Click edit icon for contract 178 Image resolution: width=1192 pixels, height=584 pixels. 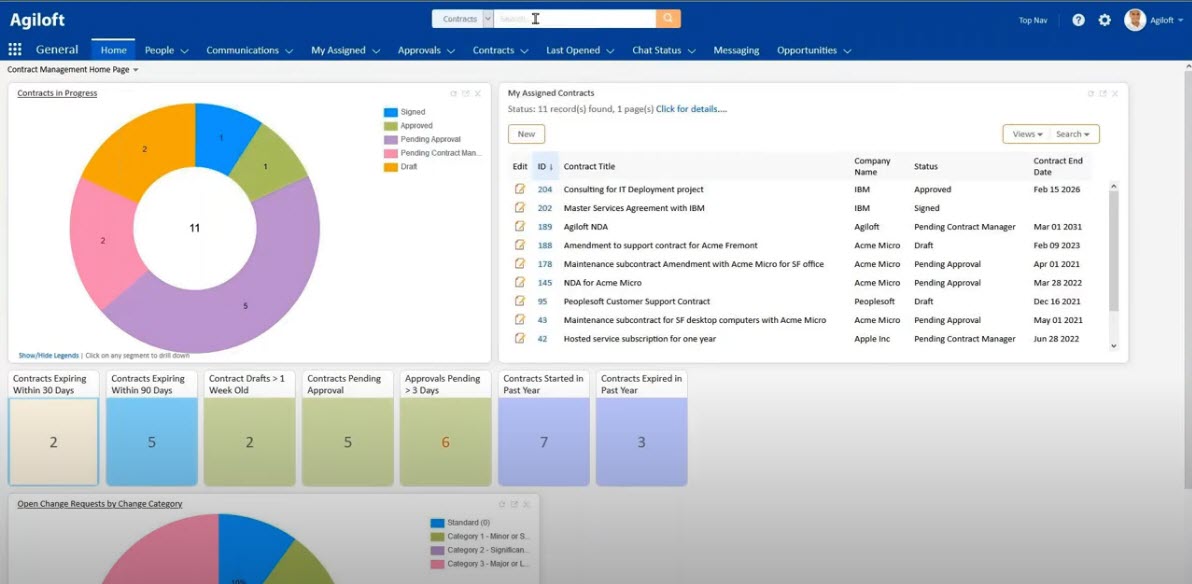[x=520, y=263]
